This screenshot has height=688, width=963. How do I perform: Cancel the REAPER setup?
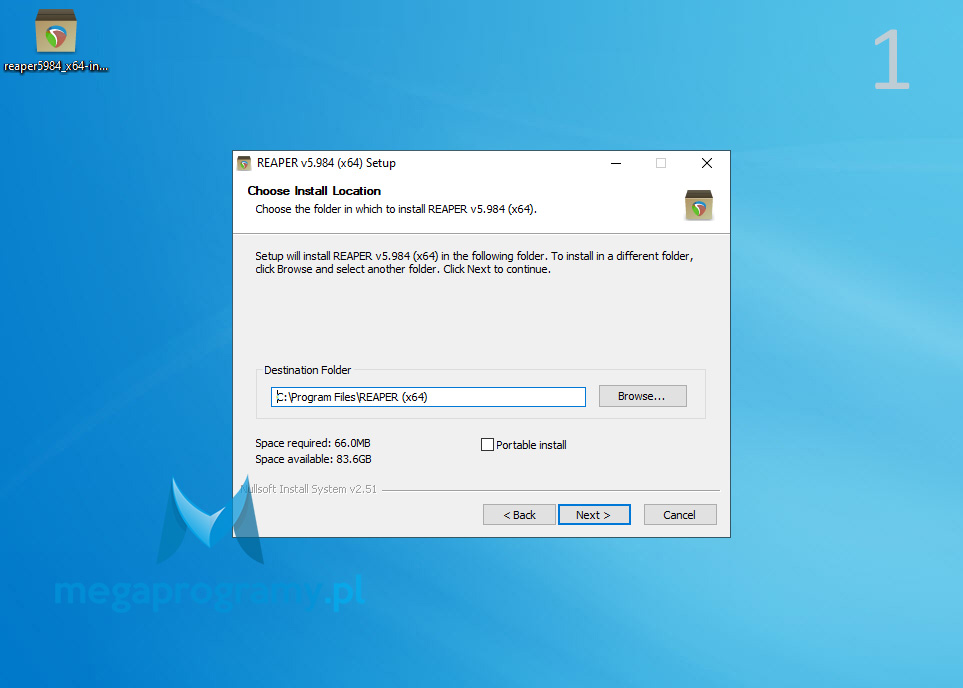pos(680,515)
